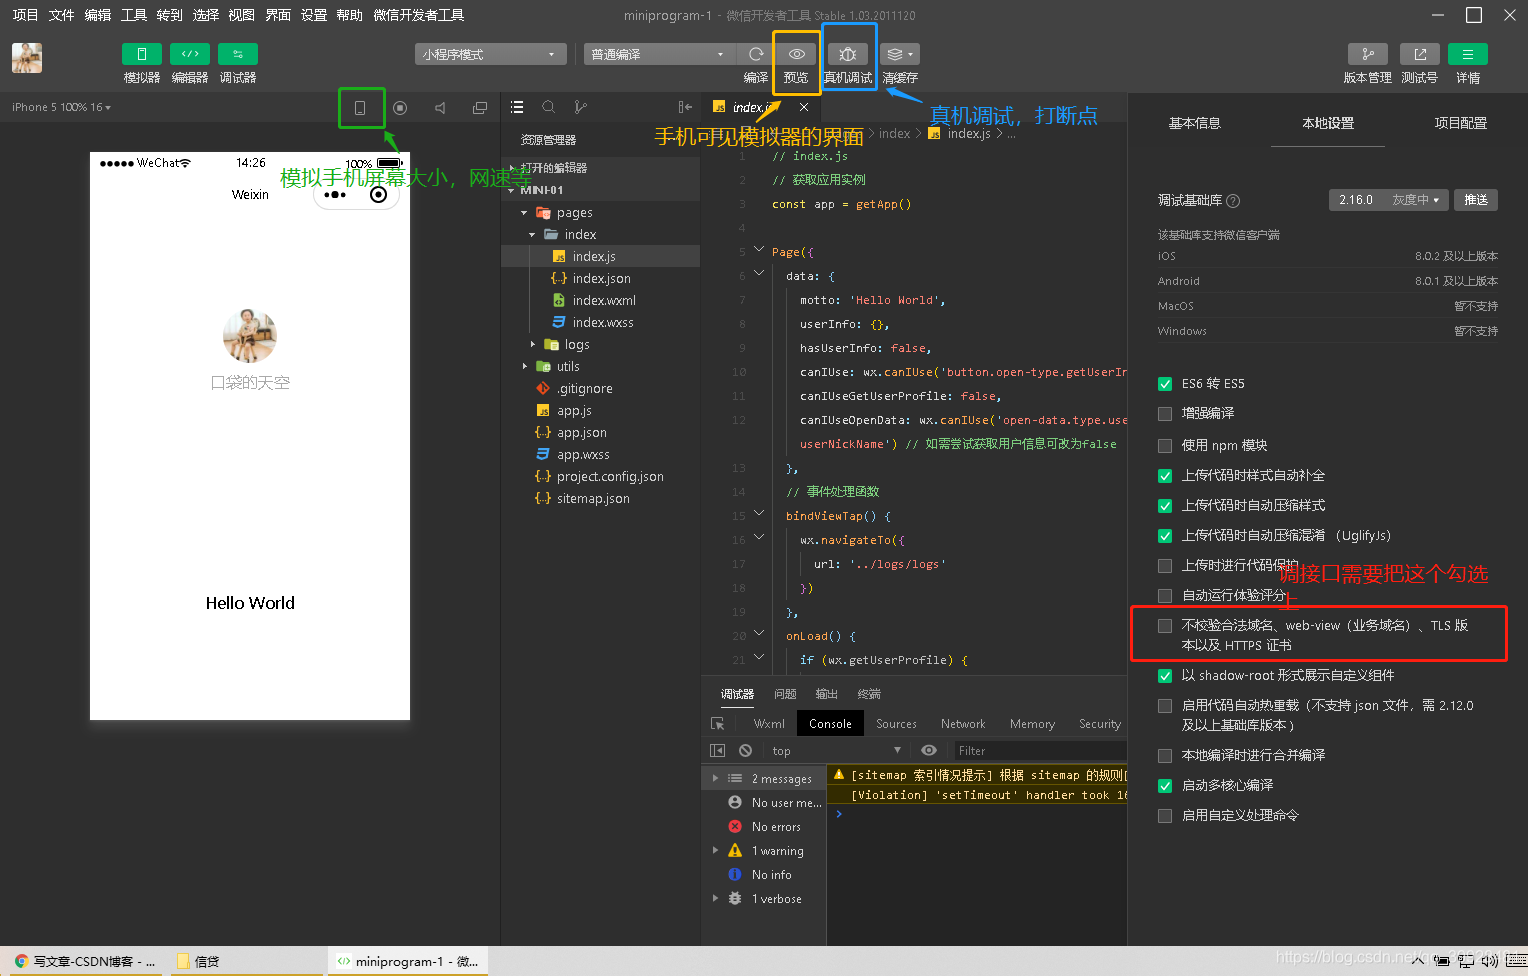Open Chrome 写文章-CSDN博客 taskbar item

(x=84, y=961)
